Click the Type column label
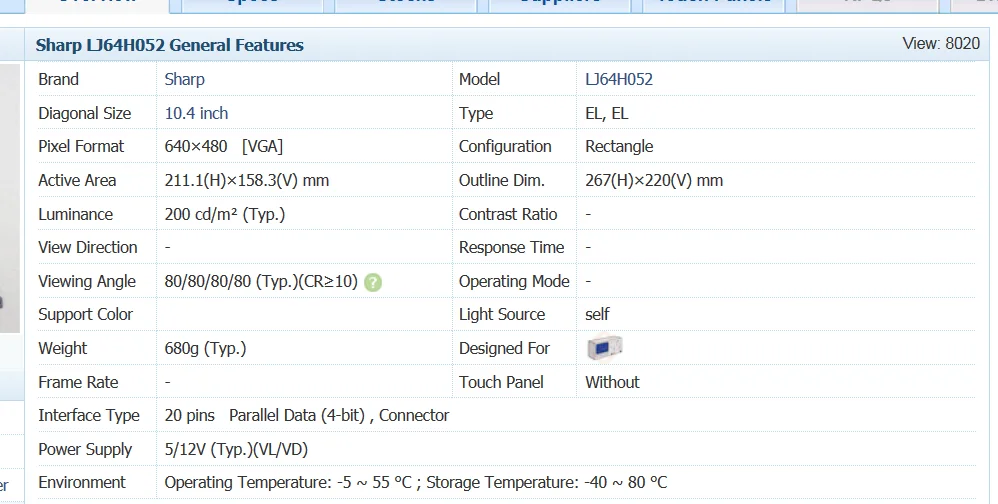 [x=476, y=113]
